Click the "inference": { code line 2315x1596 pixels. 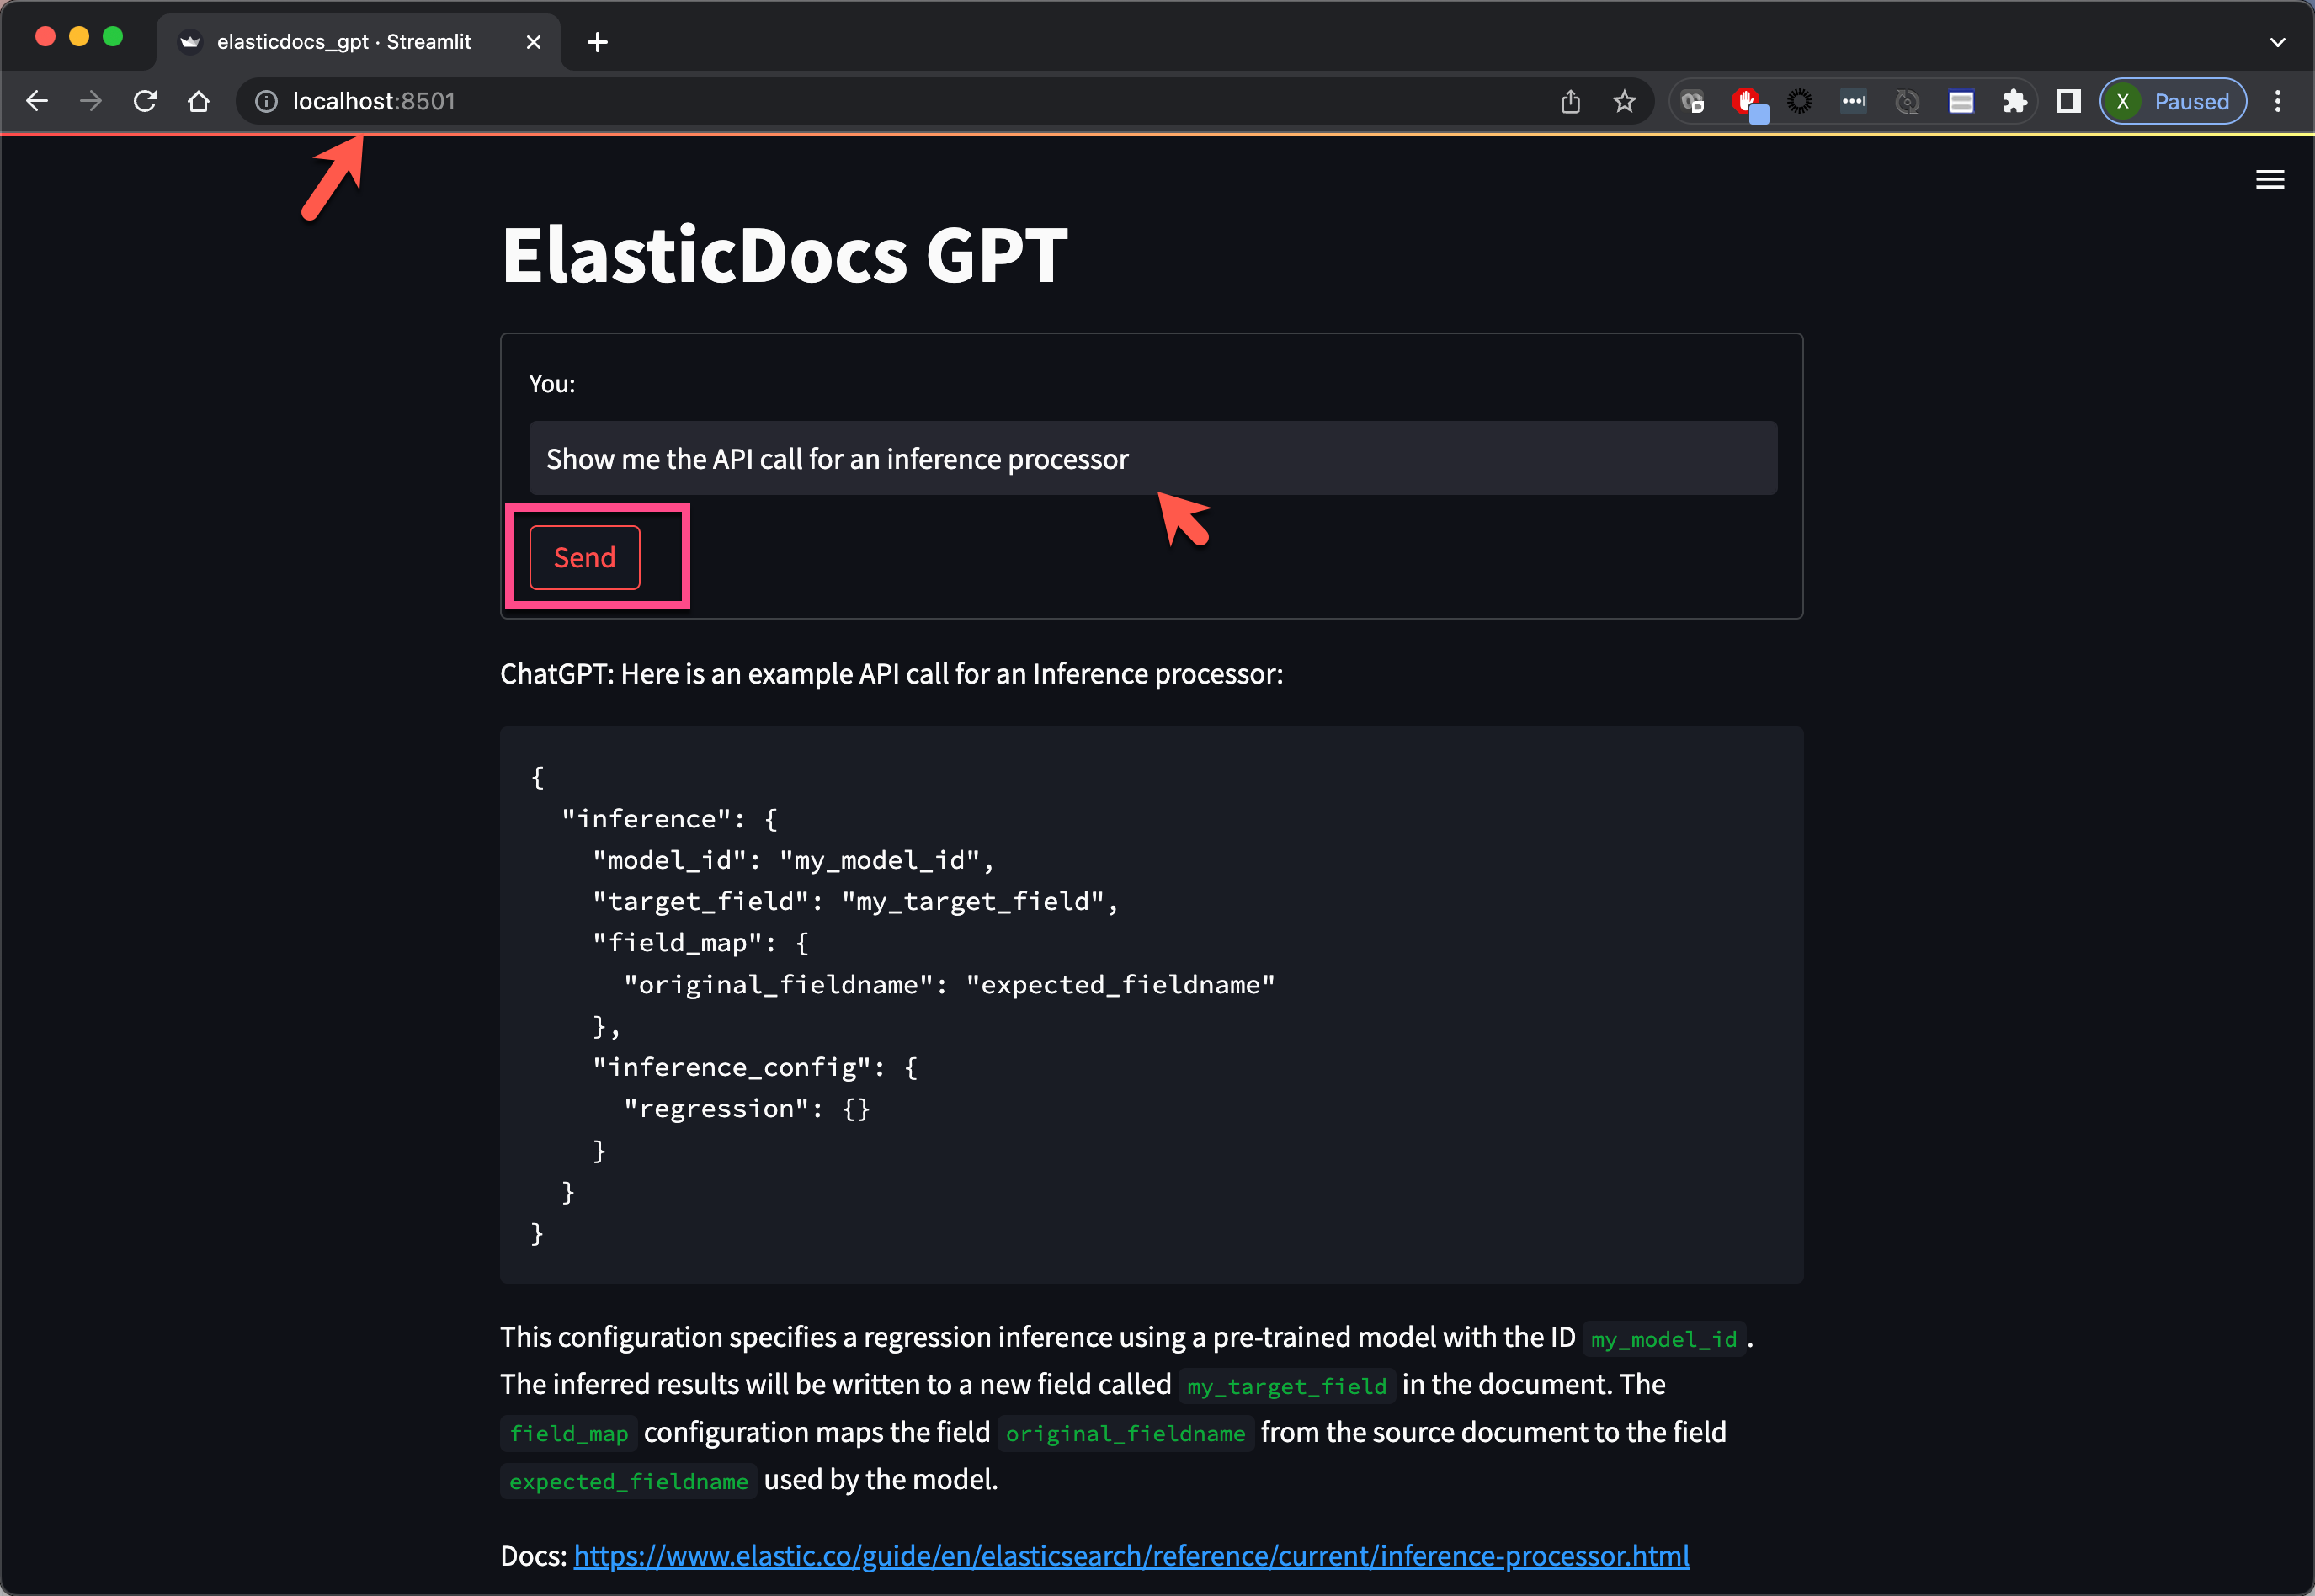(669, 818)
